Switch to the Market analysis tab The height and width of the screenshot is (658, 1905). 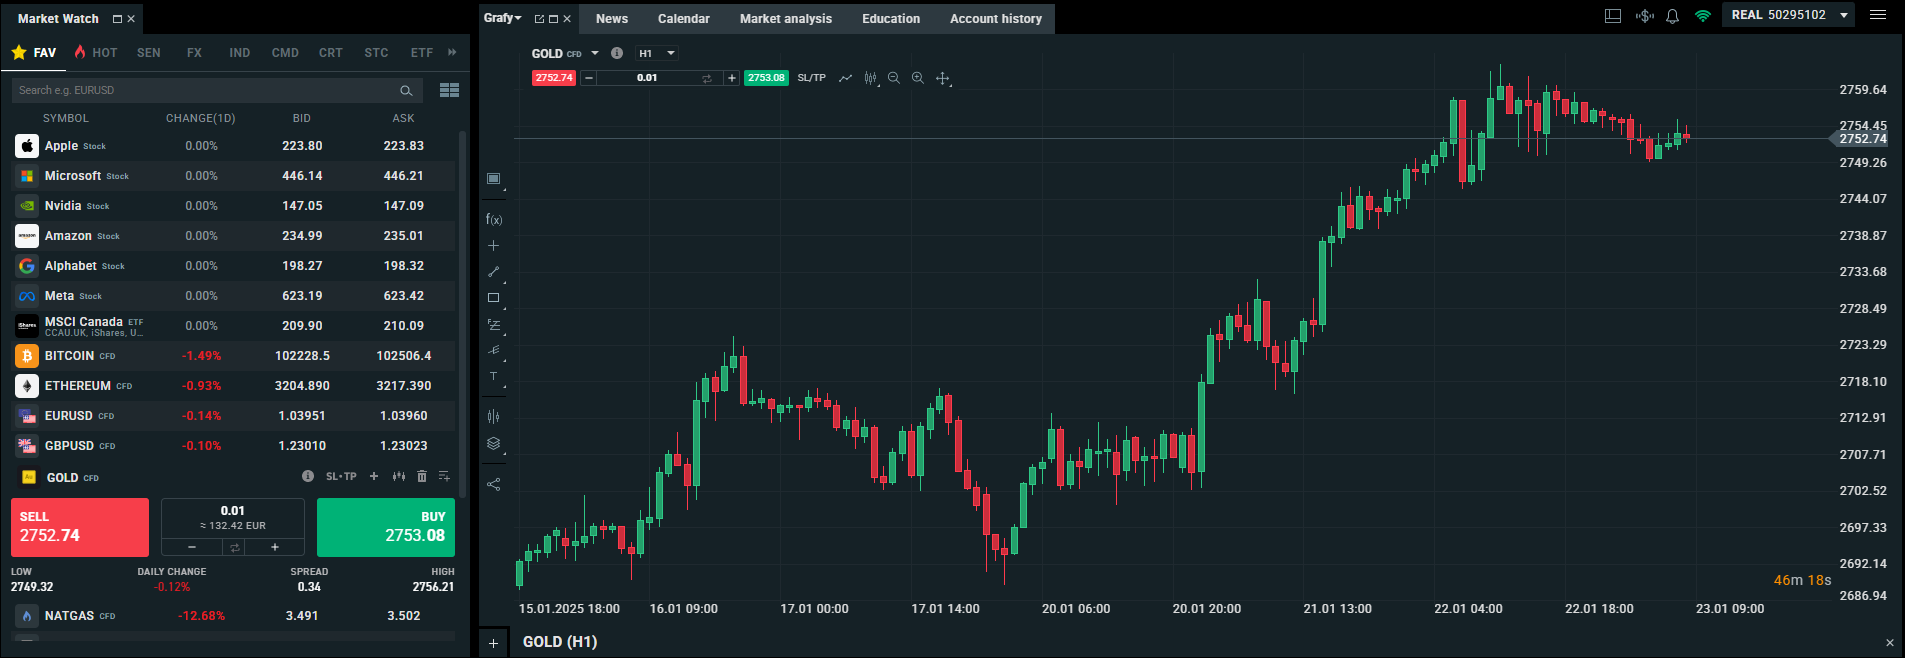click(785, 18)
